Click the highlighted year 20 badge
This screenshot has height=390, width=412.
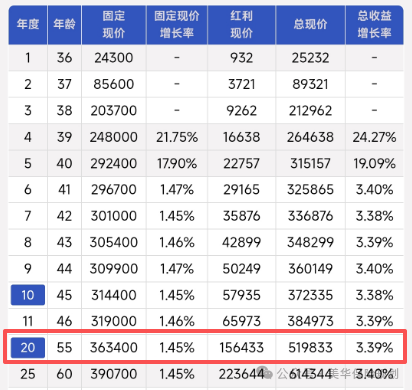click(28, 348)
